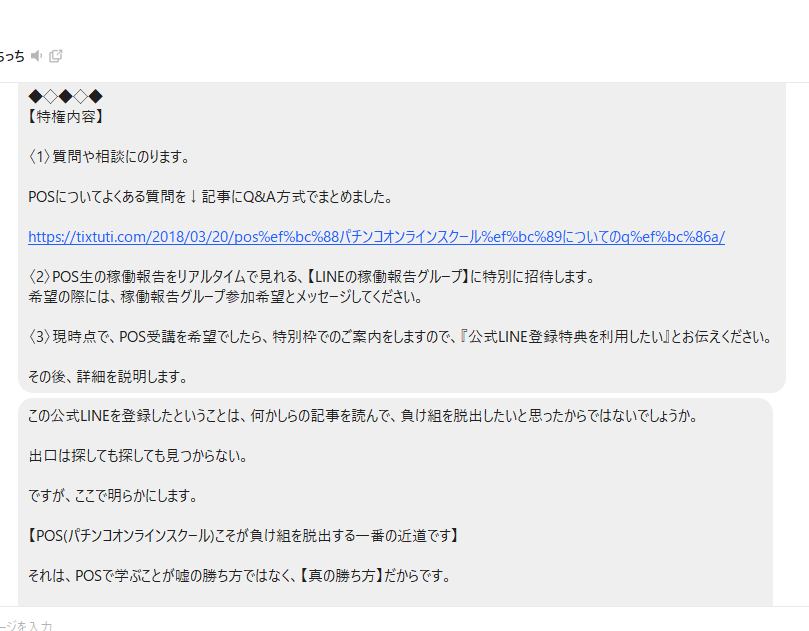The width and height of the screenshot is (809, 631).
Task: Click the line ですが、ここで明らかにします。
Action: tap(113, 496)
